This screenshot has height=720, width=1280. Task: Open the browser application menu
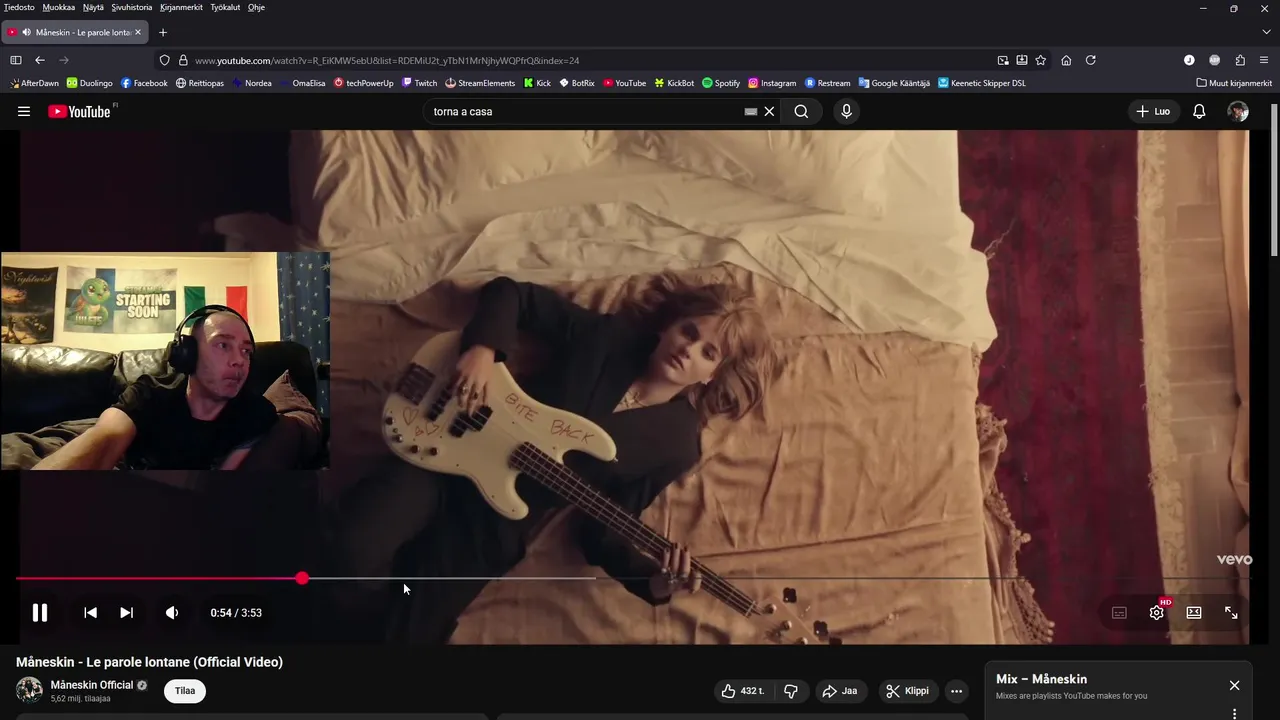coord(1265,60)
